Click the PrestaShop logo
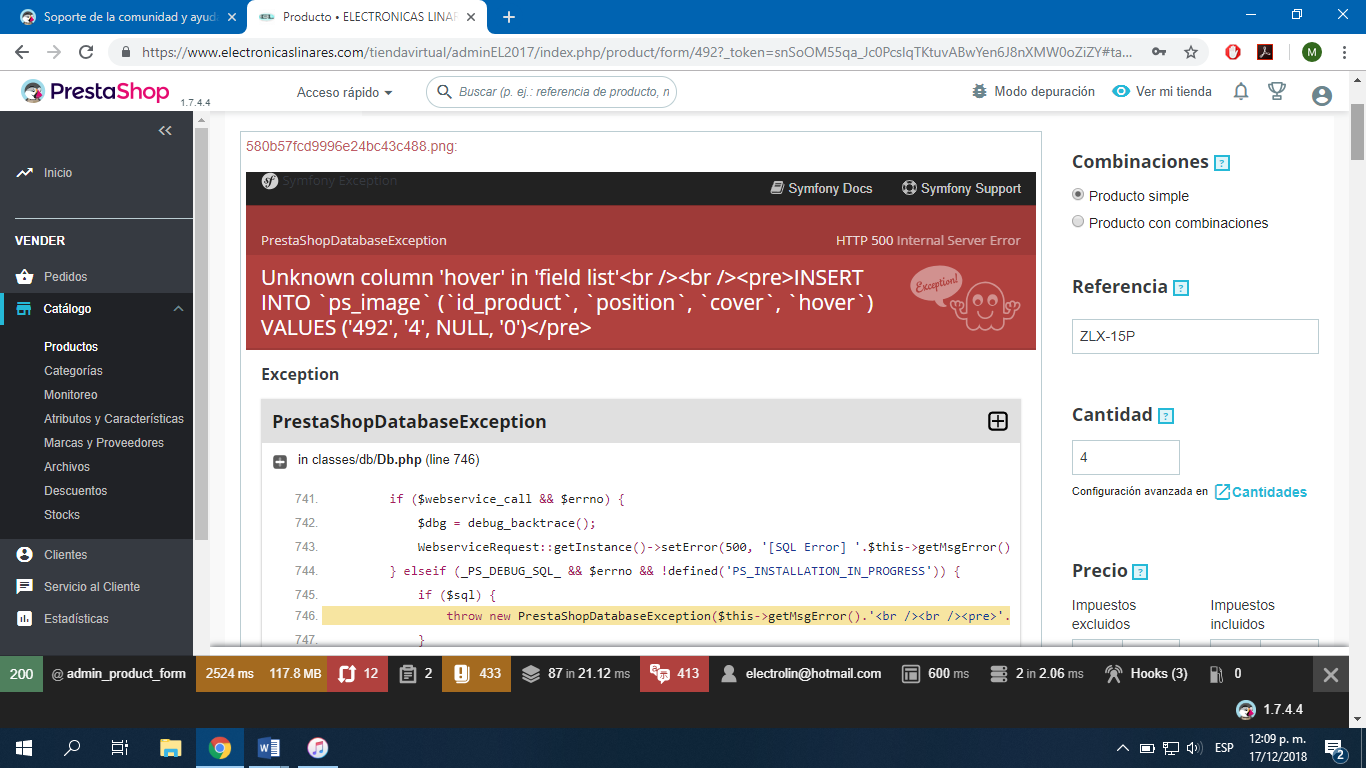The height and width of the screenshot is (768, 1366). (95, 92)
